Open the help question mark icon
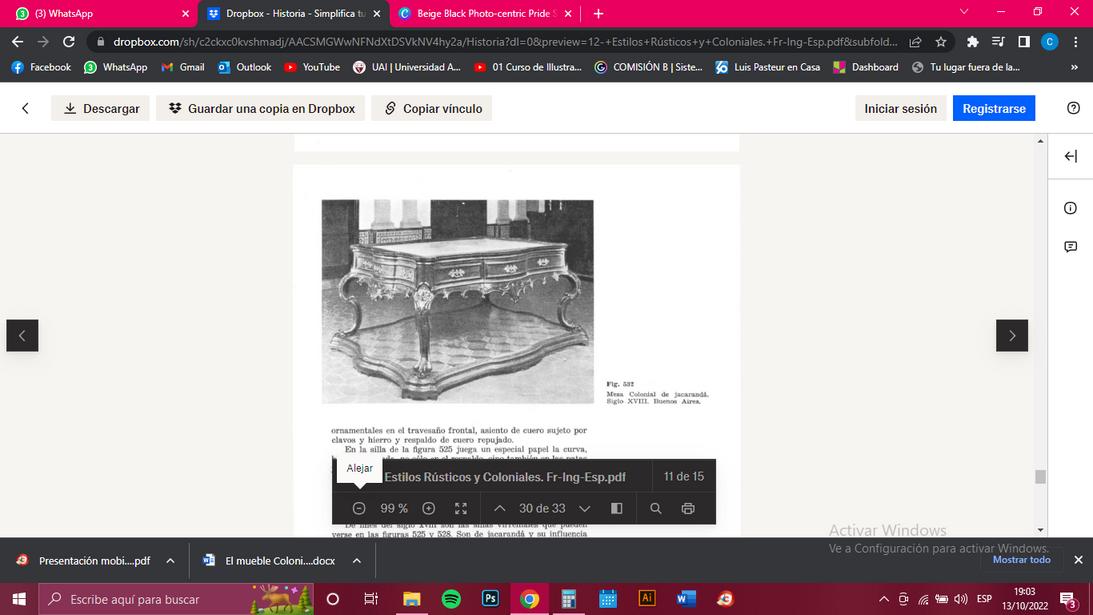The height and width of the screenshot is (615, 1093). (1073, 108)
